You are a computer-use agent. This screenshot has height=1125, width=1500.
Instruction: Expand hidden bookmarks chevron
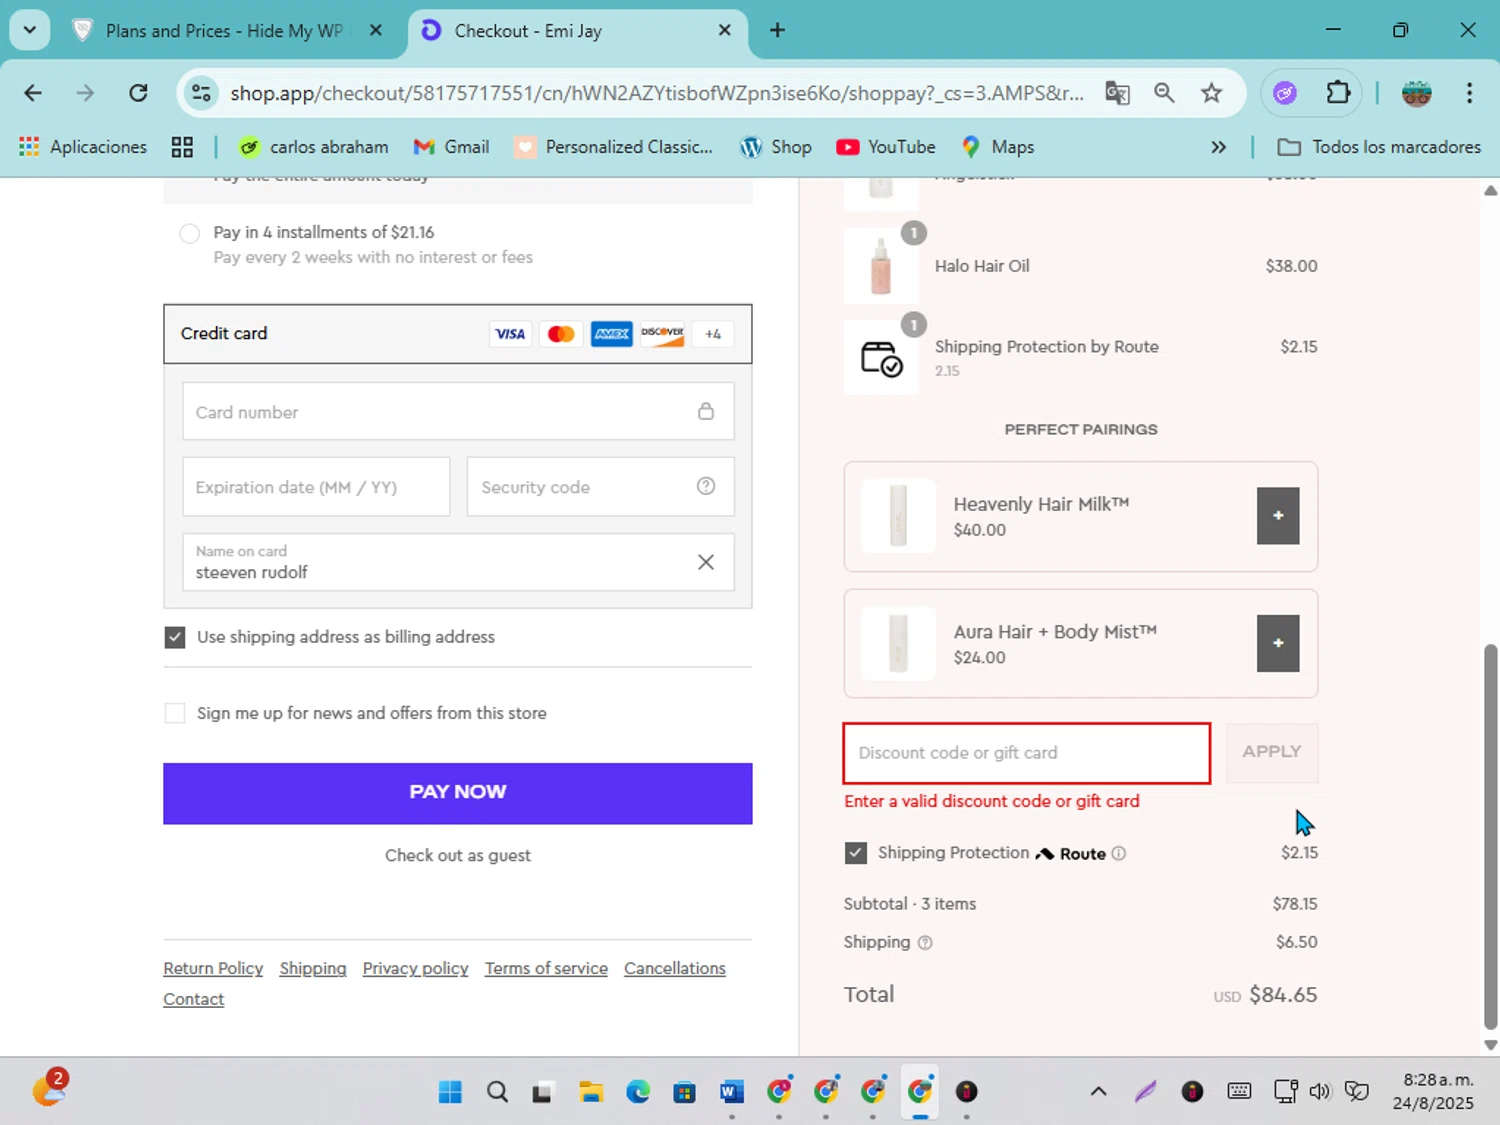coord(1218,147)
